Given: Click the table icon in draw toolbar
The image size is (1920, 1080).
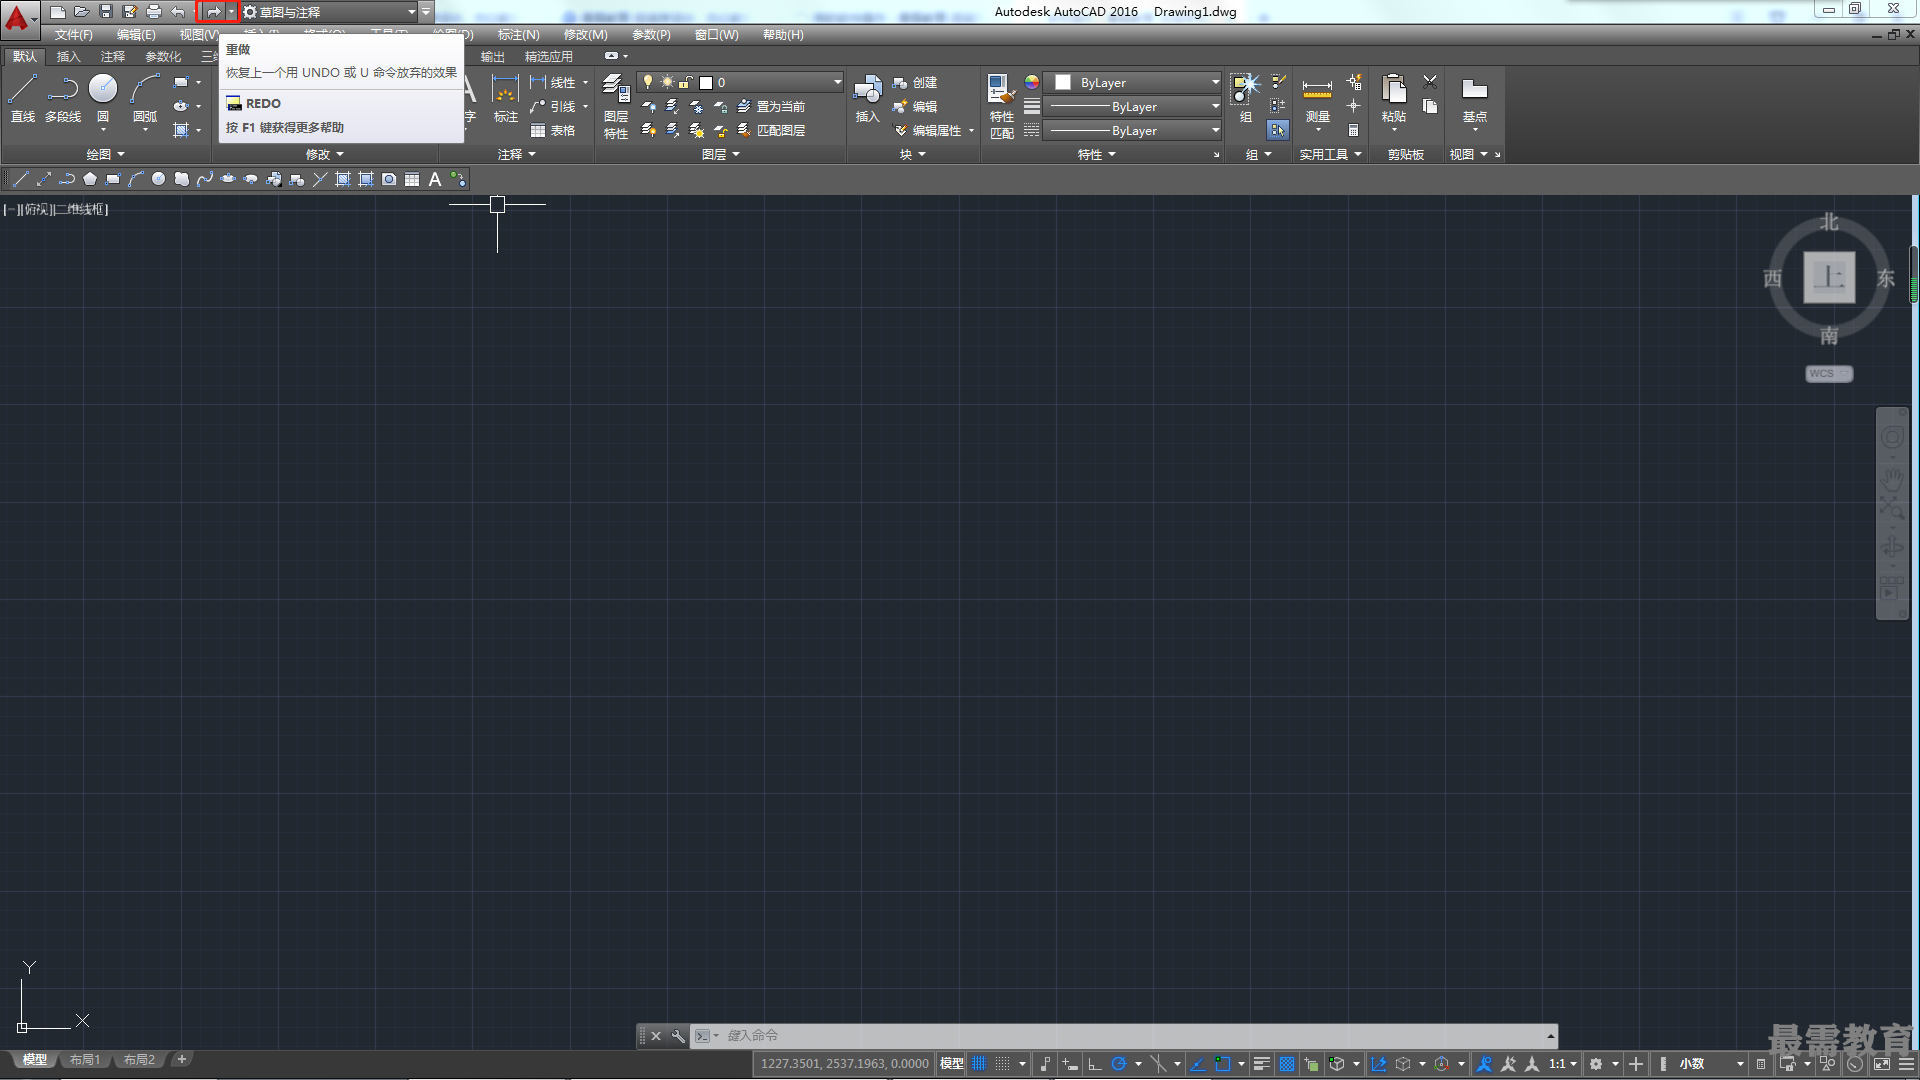Looking at the screenshot, I should 412,179.
